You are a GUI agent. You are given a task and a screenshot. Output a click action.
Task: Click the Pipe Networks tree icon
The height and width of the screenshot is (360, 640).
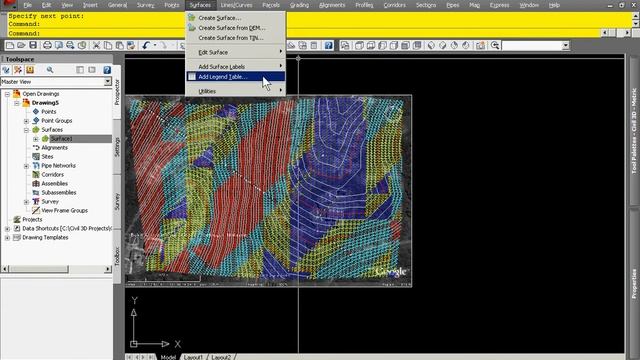point(36,165)
